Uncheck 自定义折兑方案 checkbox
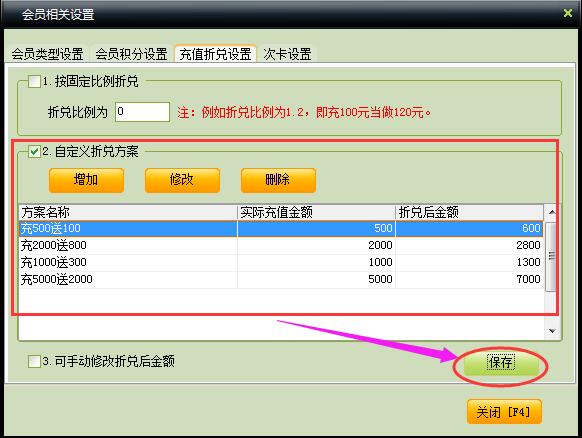Viewport: 582px width, 438px height. [35, 151]
